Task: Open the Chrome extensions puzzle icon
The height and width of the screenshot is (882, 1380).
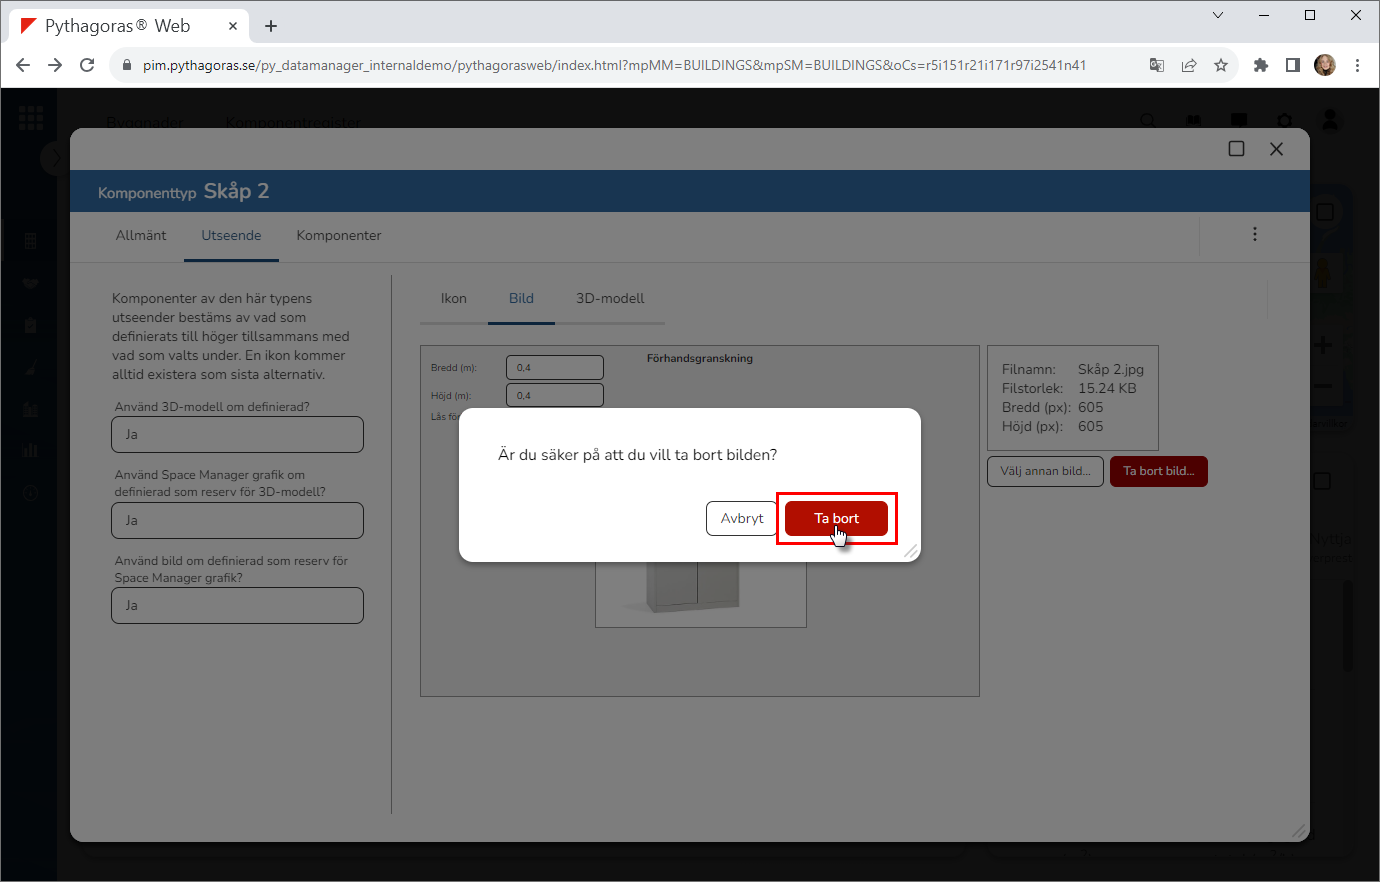Action: [1261, 65]
